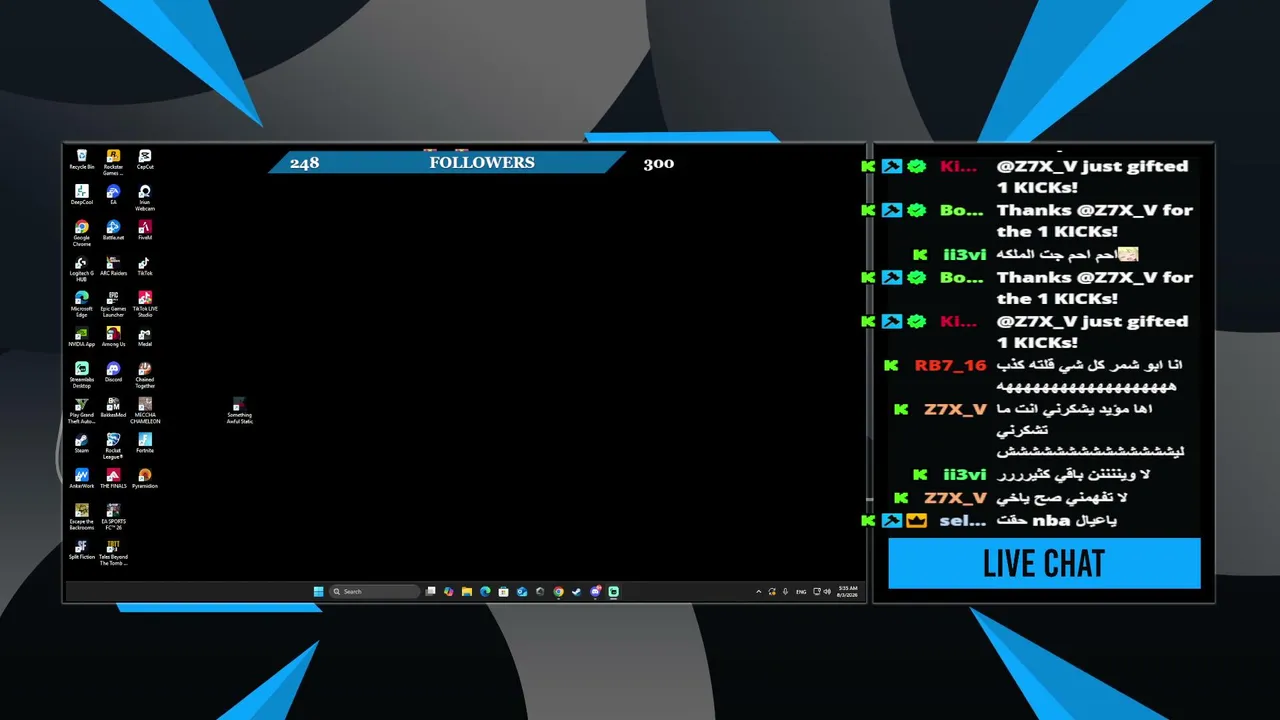
Task: Click the follower count 248
Action: [304, 163]
